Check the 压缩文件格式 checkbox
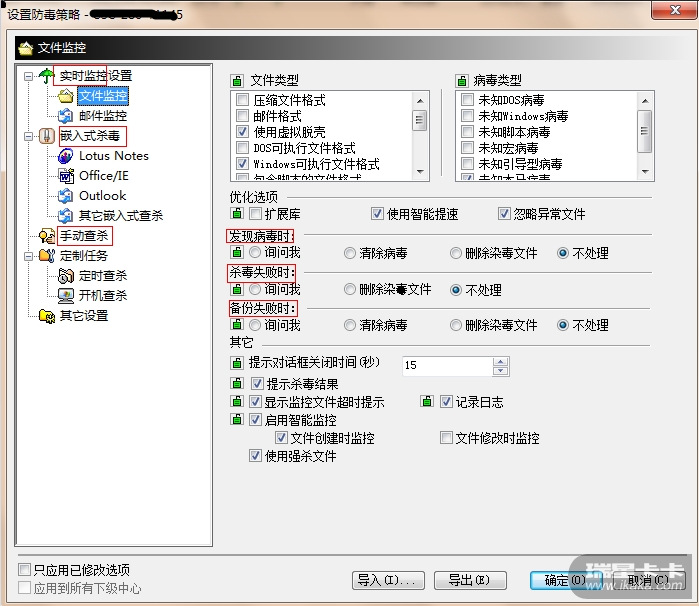This screenshot has width=699, height=606. pos(242,99)
